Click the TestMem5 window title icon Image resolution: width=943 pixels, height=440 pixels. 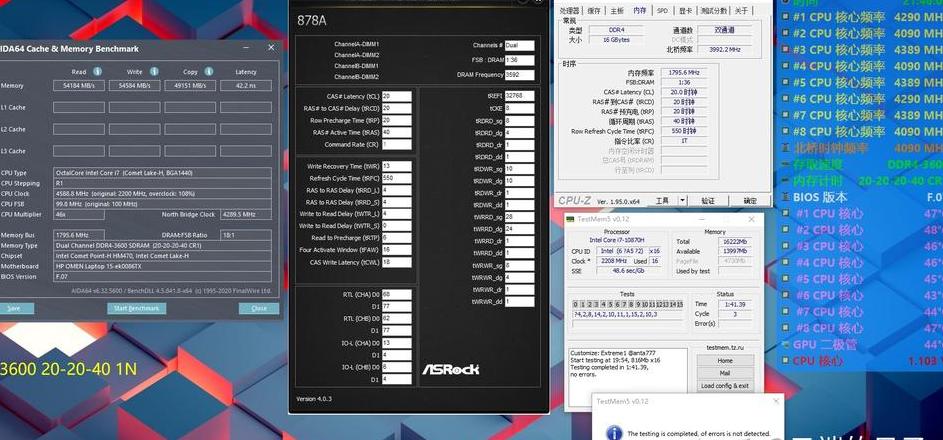pos(570,219)
